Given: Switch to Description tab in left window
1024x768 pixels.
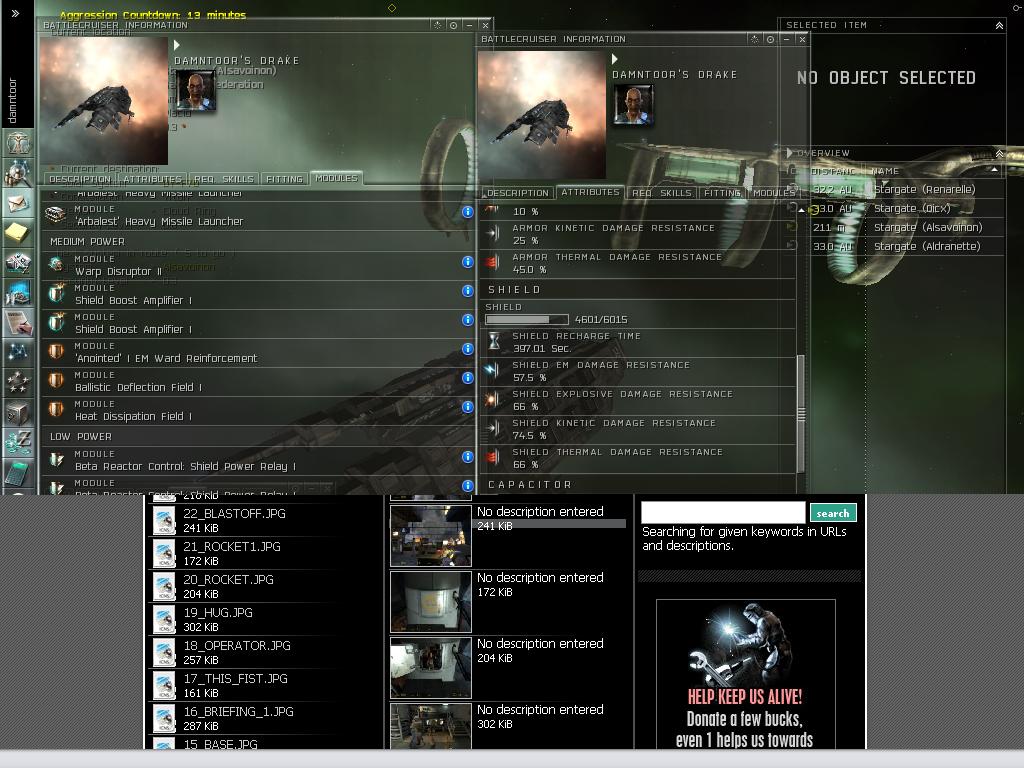Looking at the screenshot, I should 80,179.
